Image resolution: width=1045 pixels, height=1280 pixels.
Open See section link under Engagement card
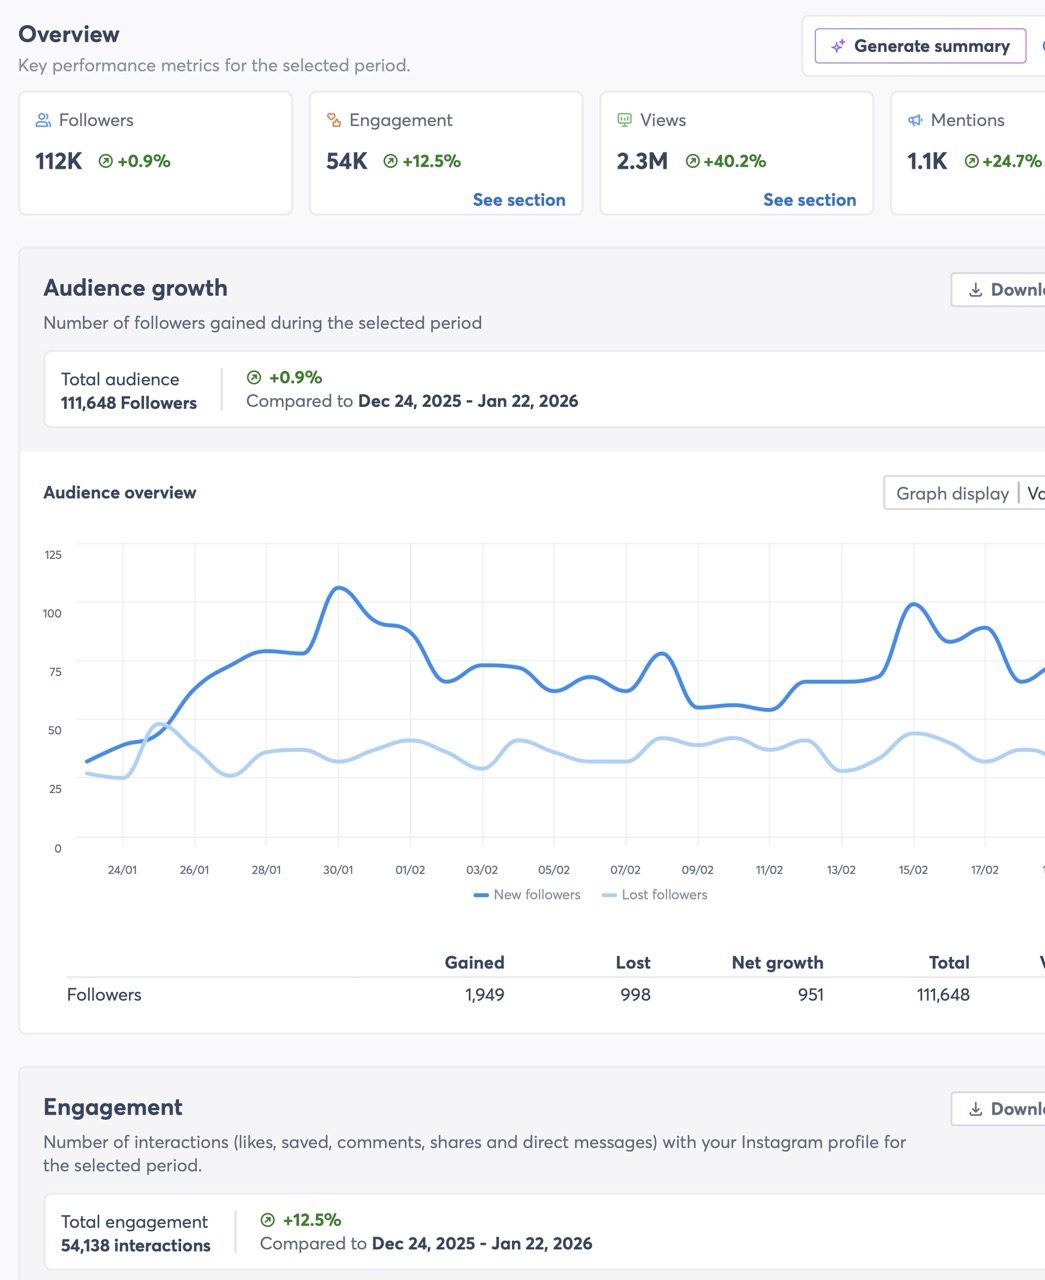click(519, 200)
